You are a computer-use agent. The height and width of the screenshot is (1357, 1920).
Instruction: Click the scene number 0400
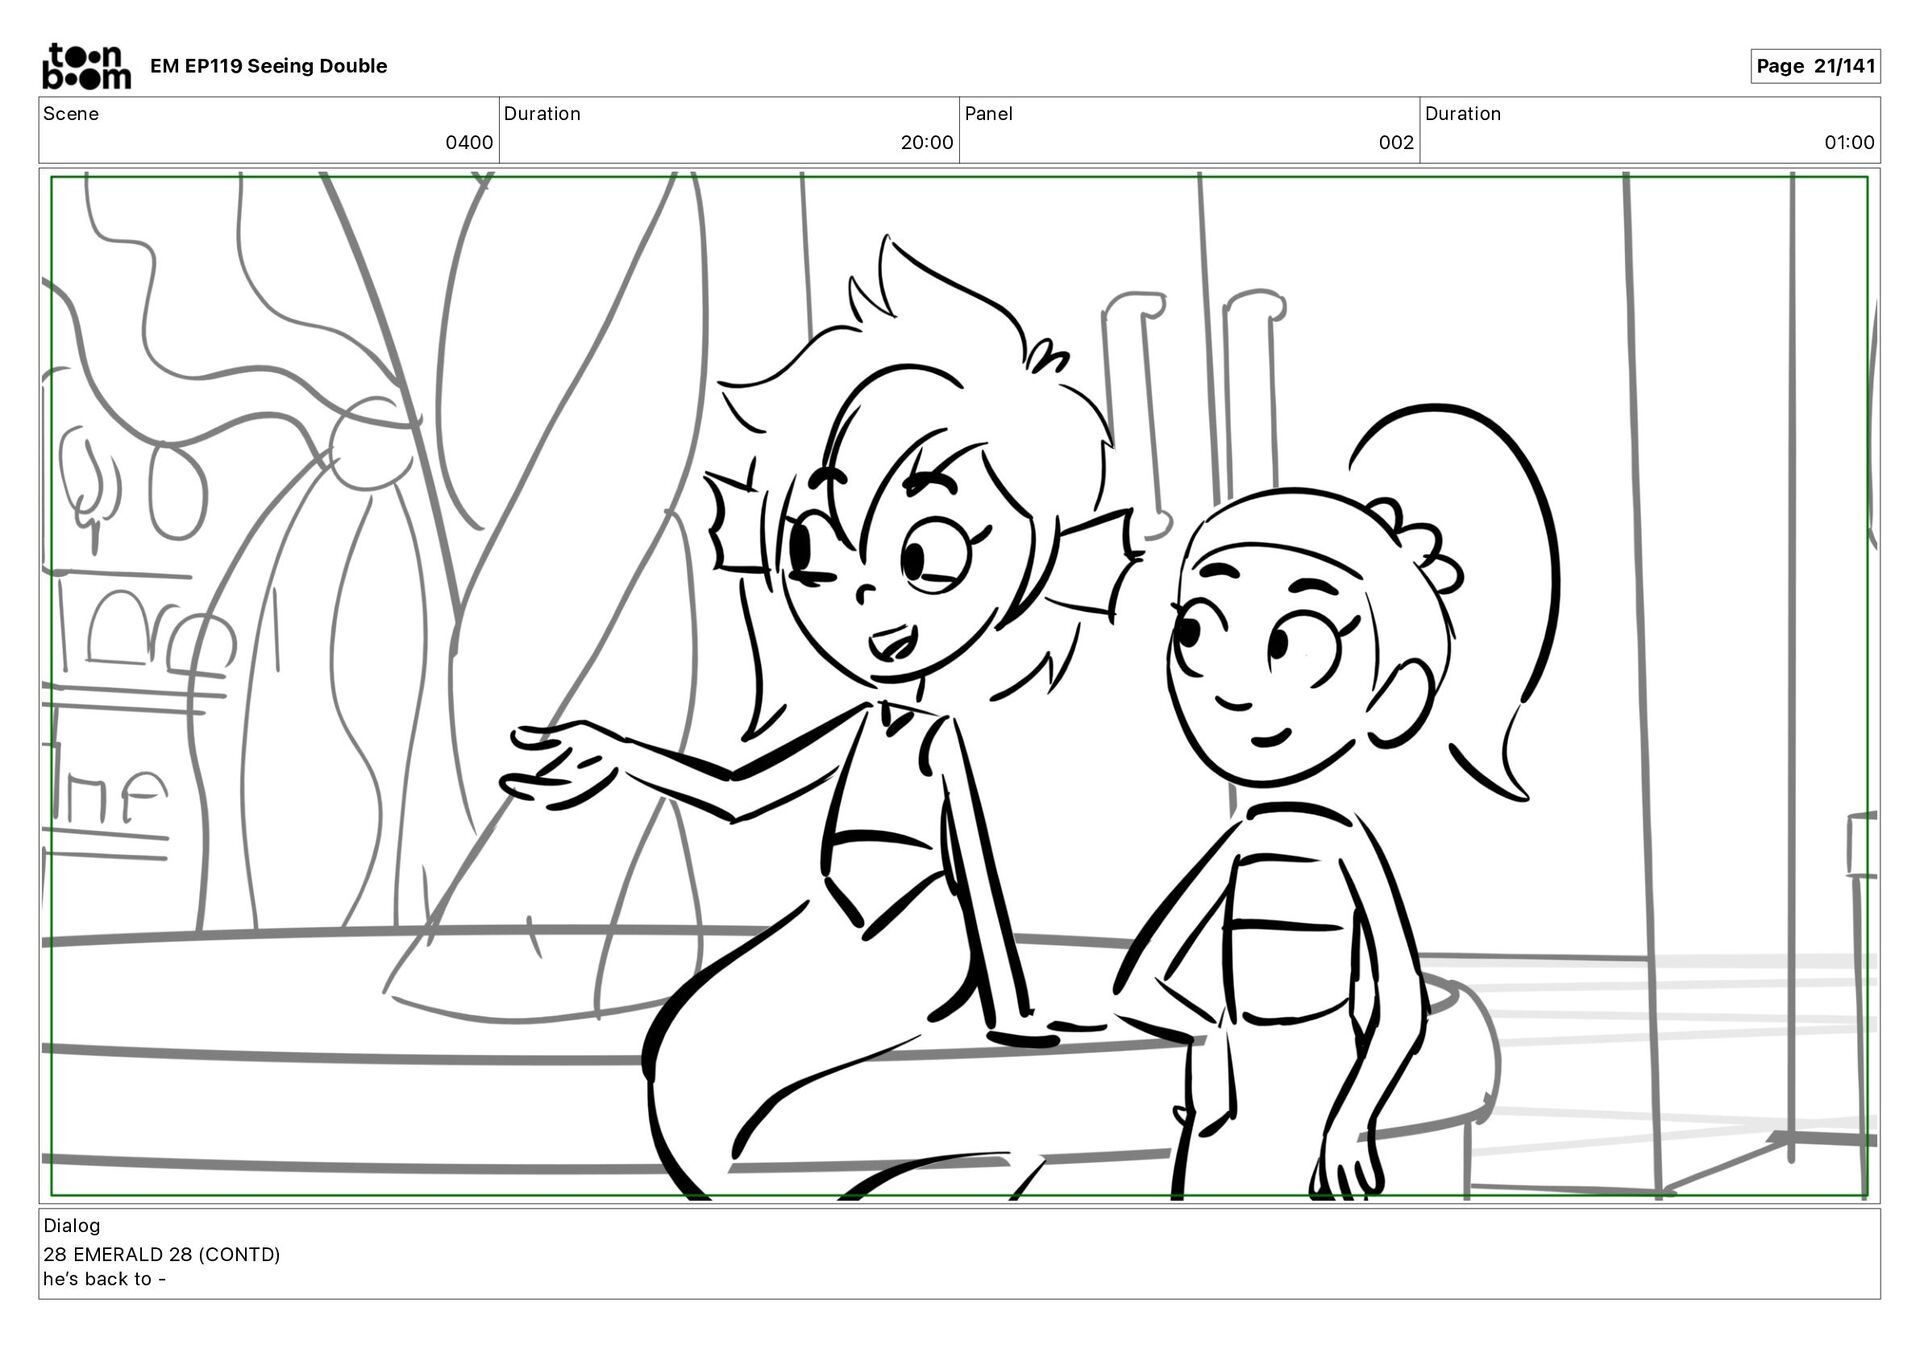point(469,143)
